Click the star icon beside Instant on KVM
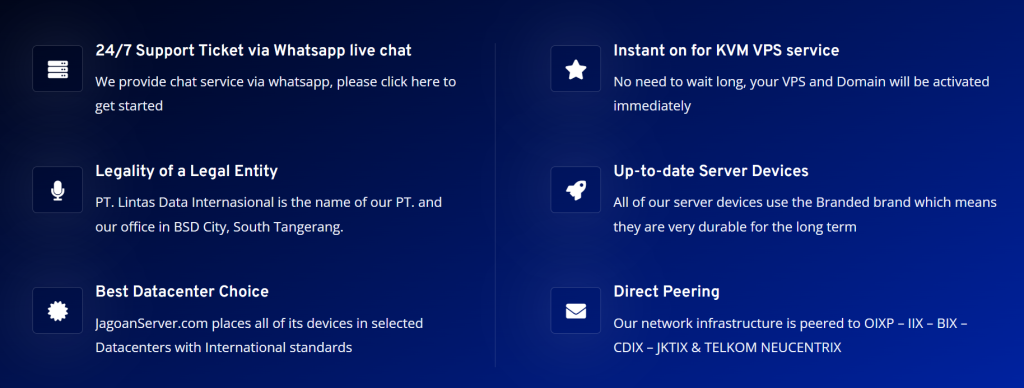The width and height of the screenshot is (1024, 388). tap(575, 69)
